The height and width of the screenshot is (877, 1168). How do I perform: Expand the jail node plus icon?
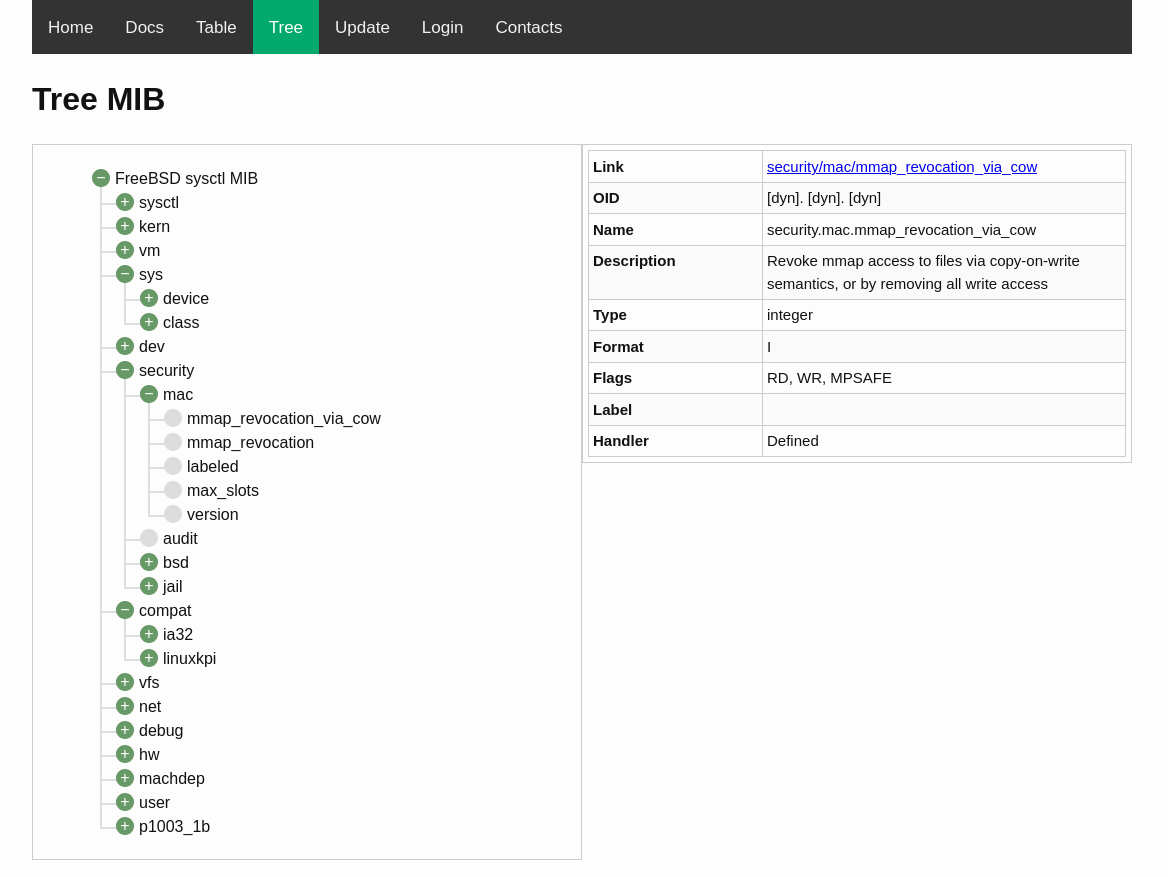tap(149, 586)
